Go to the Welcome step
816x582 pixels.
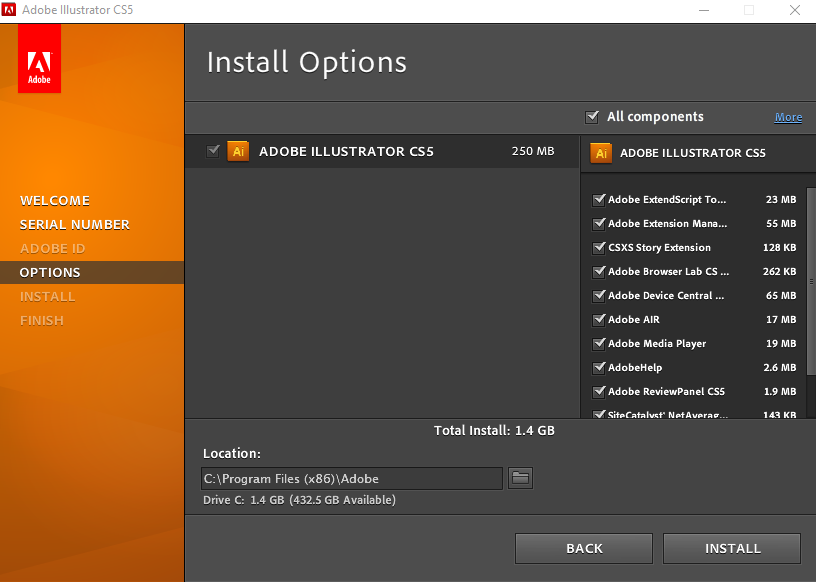click(55, 200)
